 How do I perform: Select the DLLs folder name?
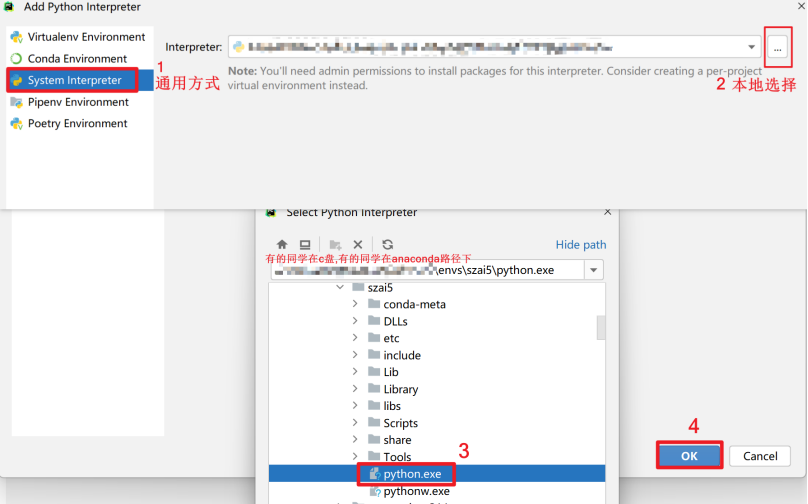(x=395, y=322)
